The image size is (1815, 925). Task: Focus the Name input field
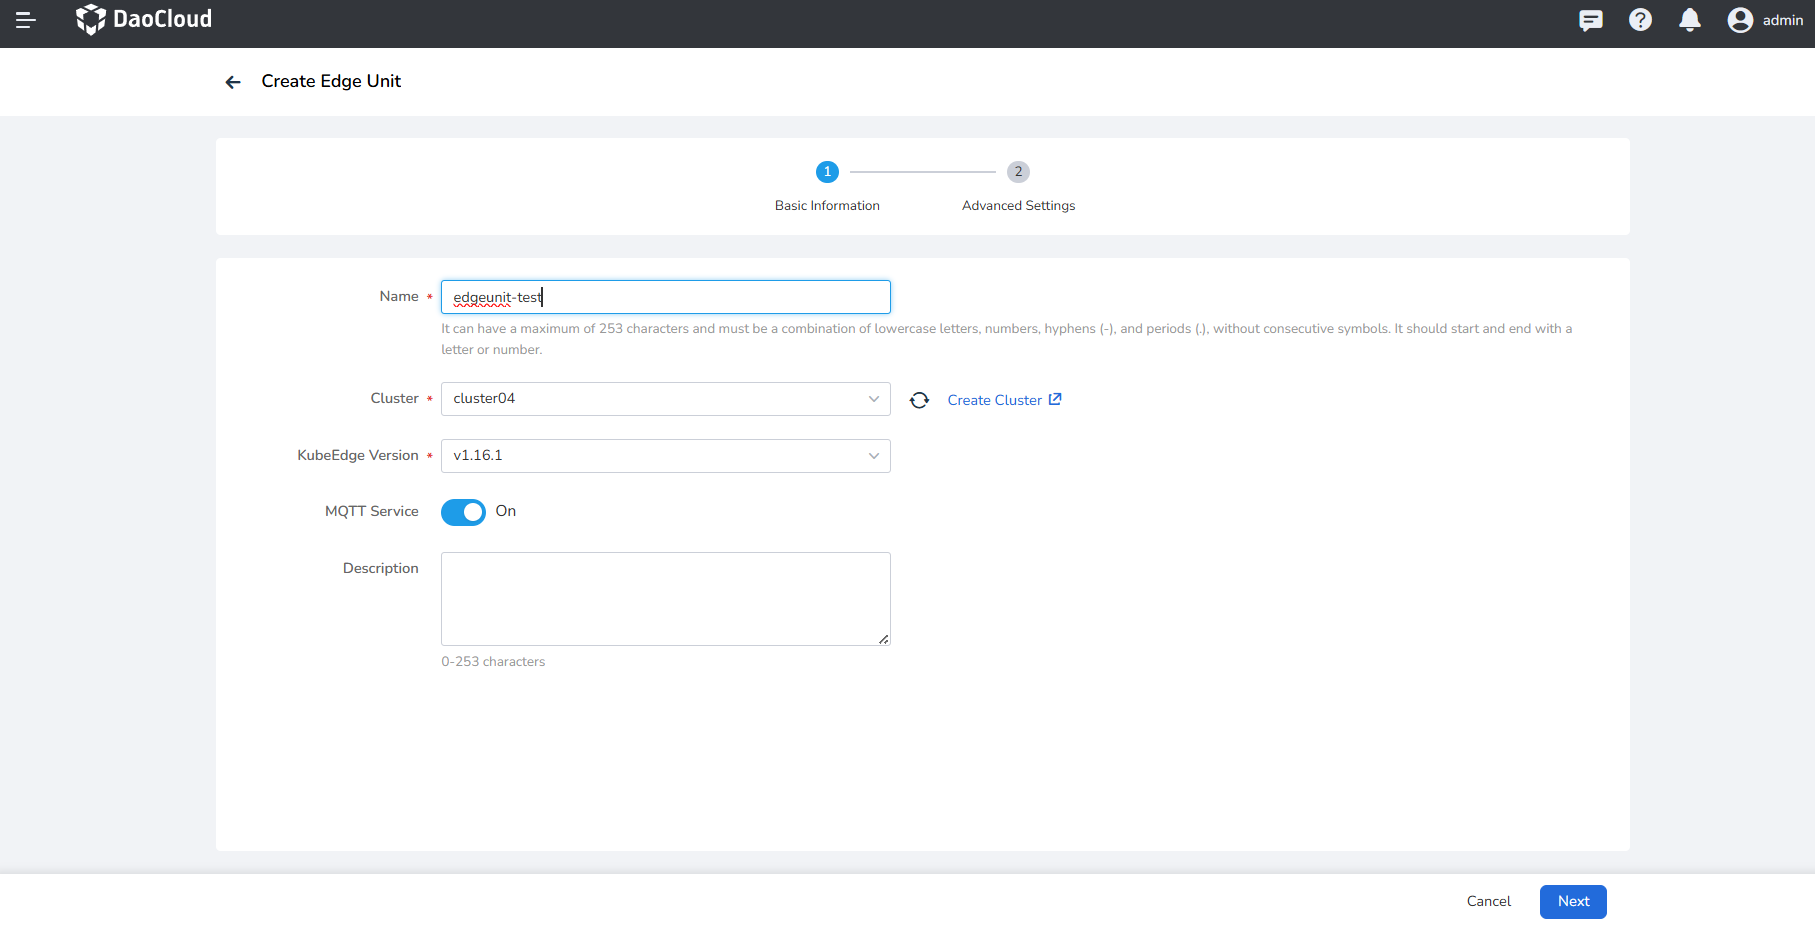(x=665, y=297)
